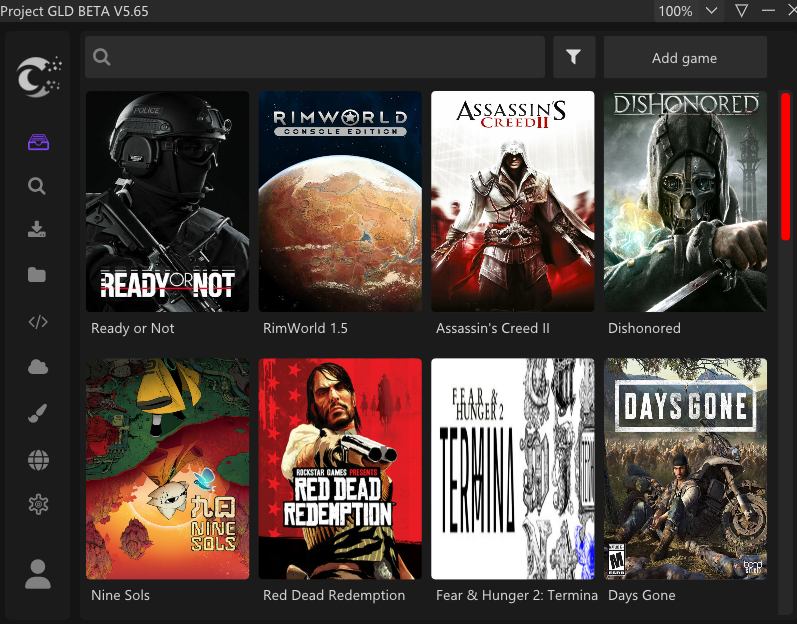The image size is (797, 624).
Task: Open the Nine Sols cover art
Action: point(167,469)
